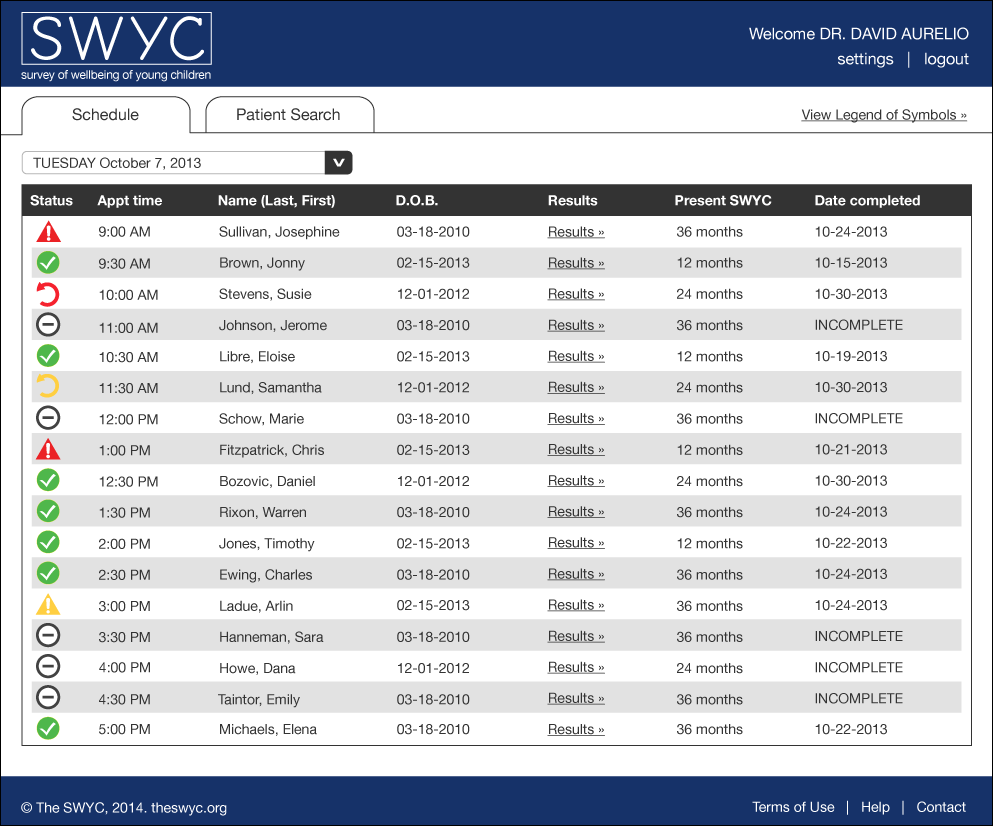This screenshot has width=993, height=826.
Task: Switch to the Patient Search tab
Action: (289, 115)
